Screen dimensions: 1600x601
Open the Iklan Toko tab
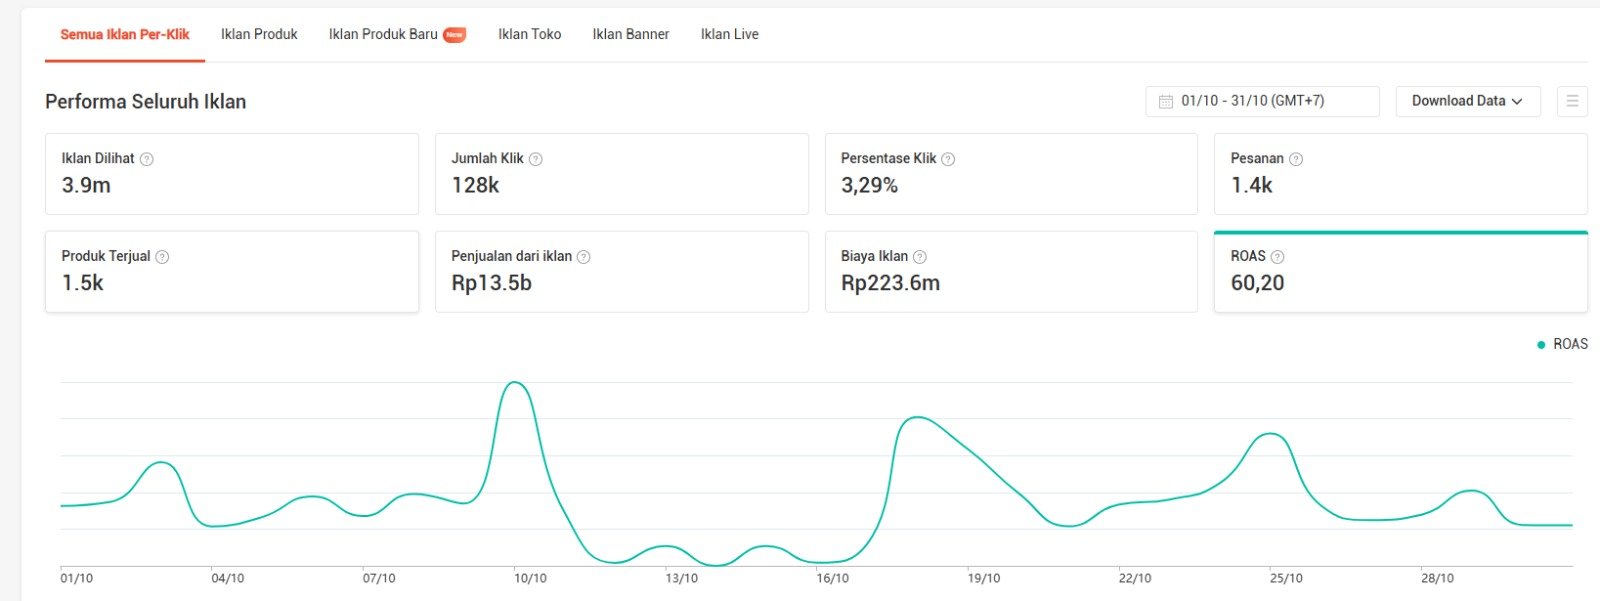(x=529, y=34)
